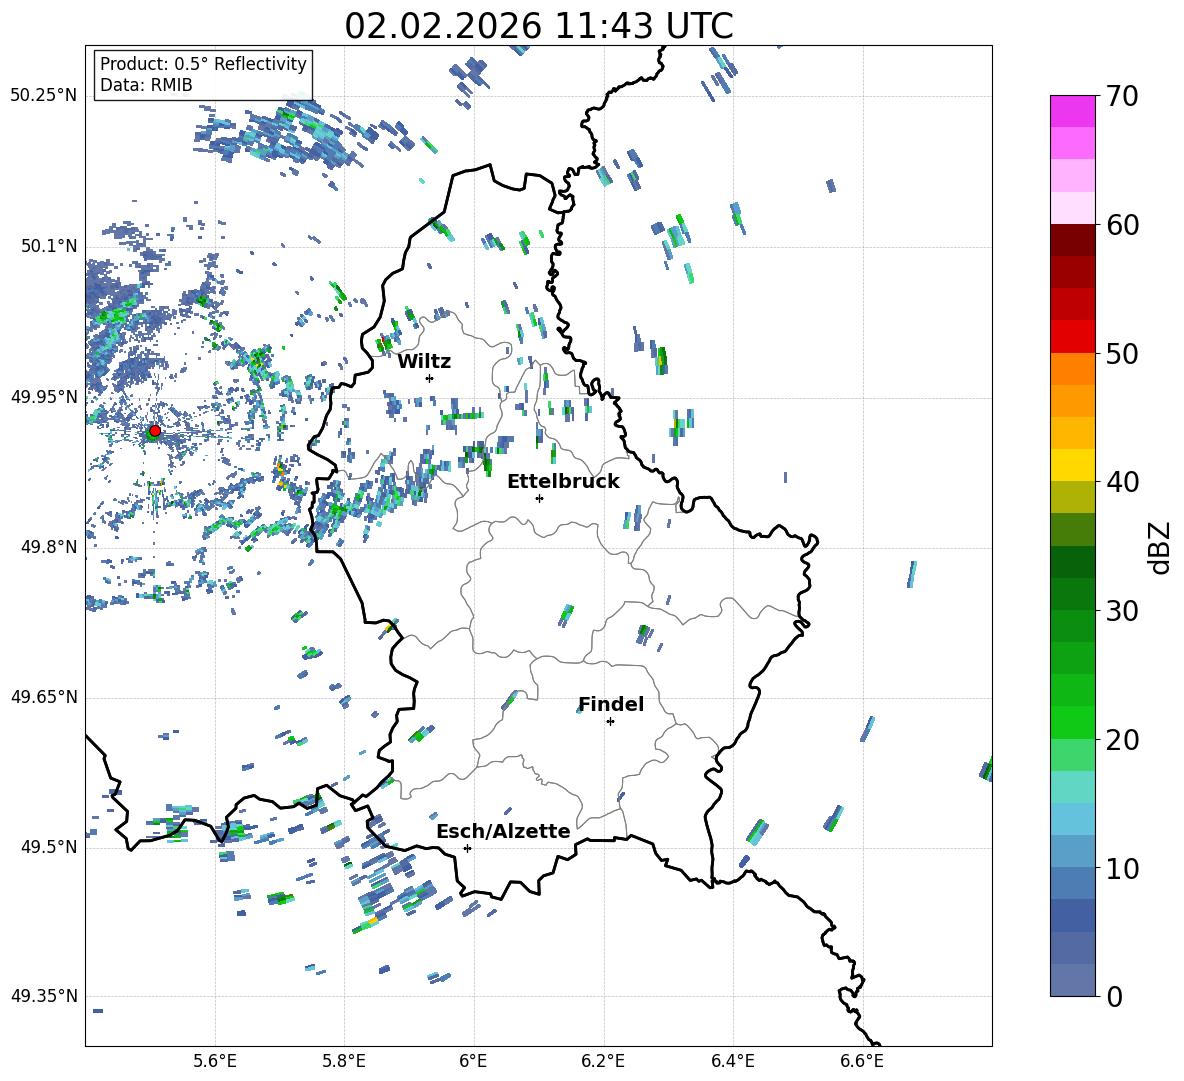Pick the magenta swatch atop colorbar
1184x1081 pixels.
click(1072, 111)
